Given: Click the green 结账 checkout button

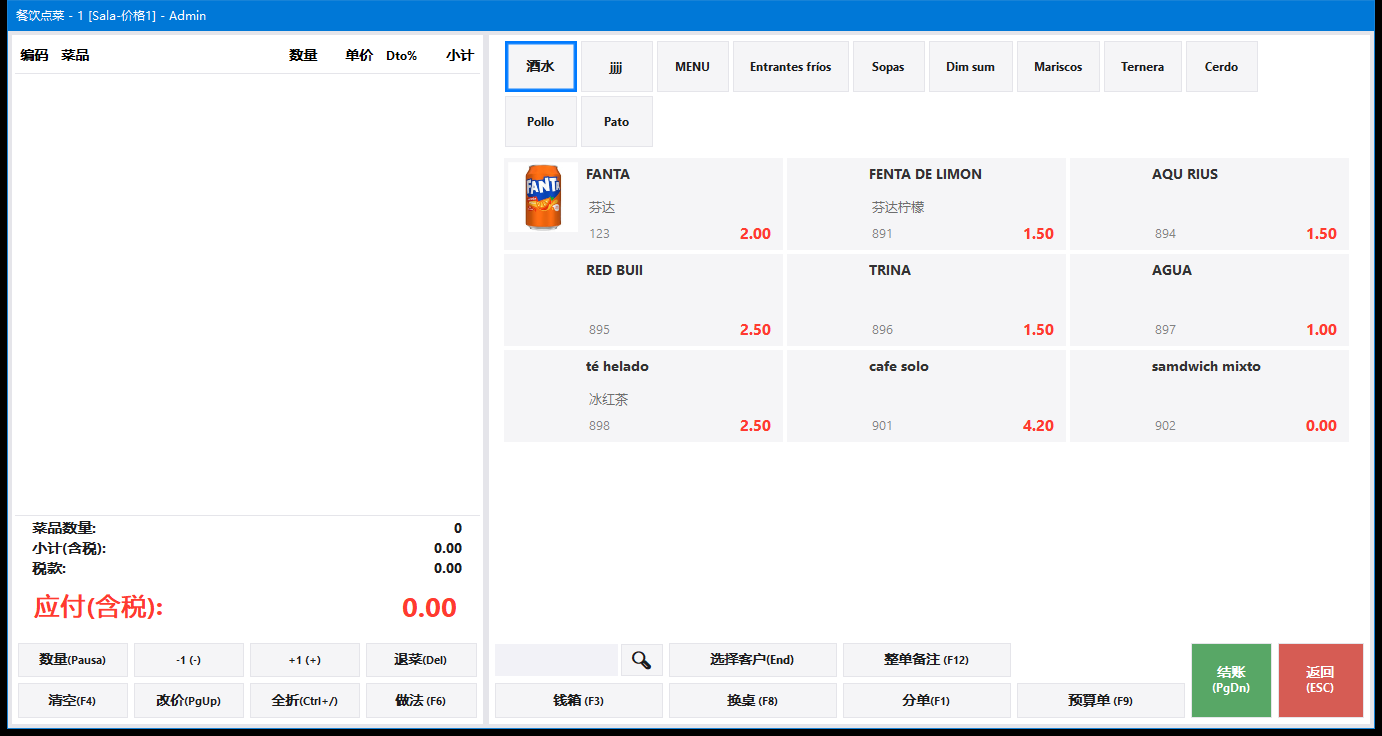Looking at the screenshot, I should [x=1231, y=680].
